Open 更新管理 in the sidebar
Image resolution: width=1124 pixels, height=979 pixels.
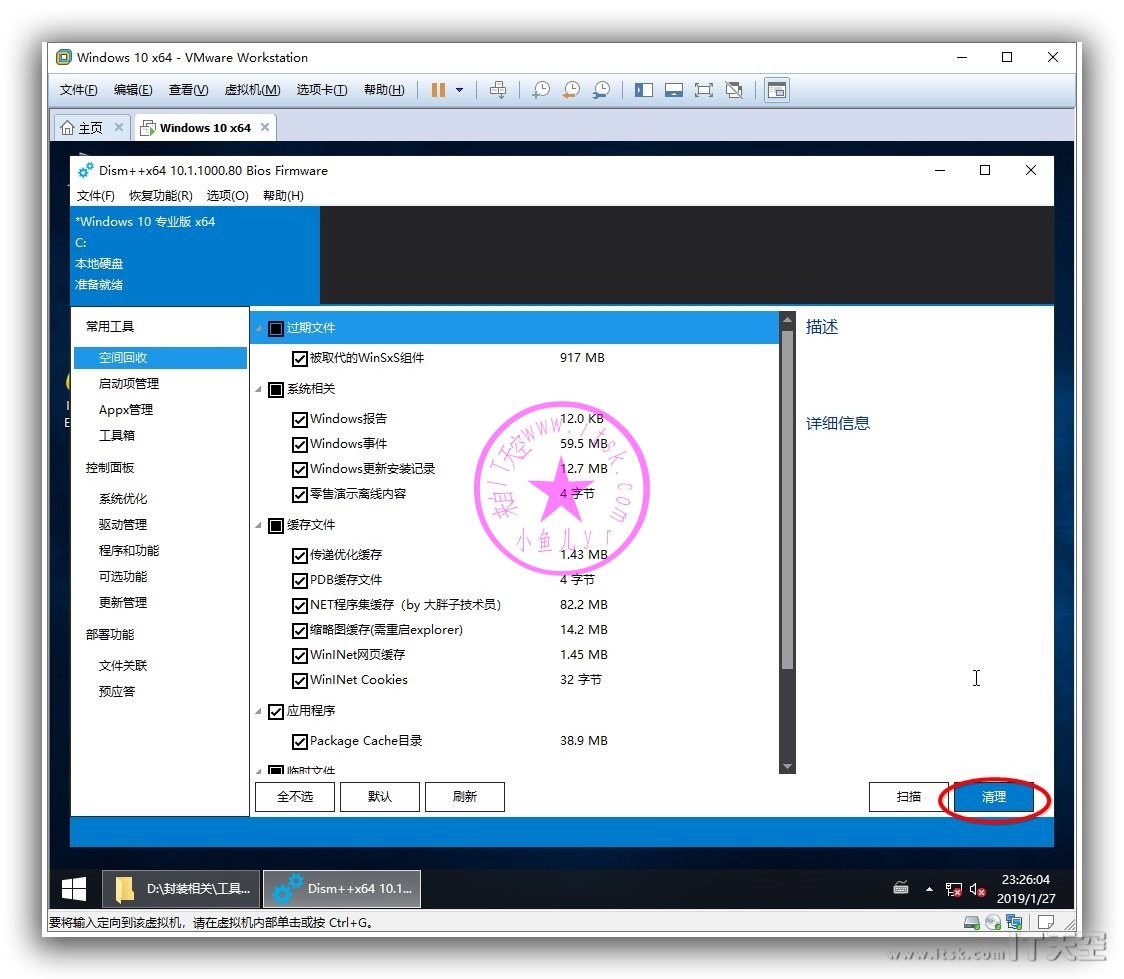click(x=123, y=602)
